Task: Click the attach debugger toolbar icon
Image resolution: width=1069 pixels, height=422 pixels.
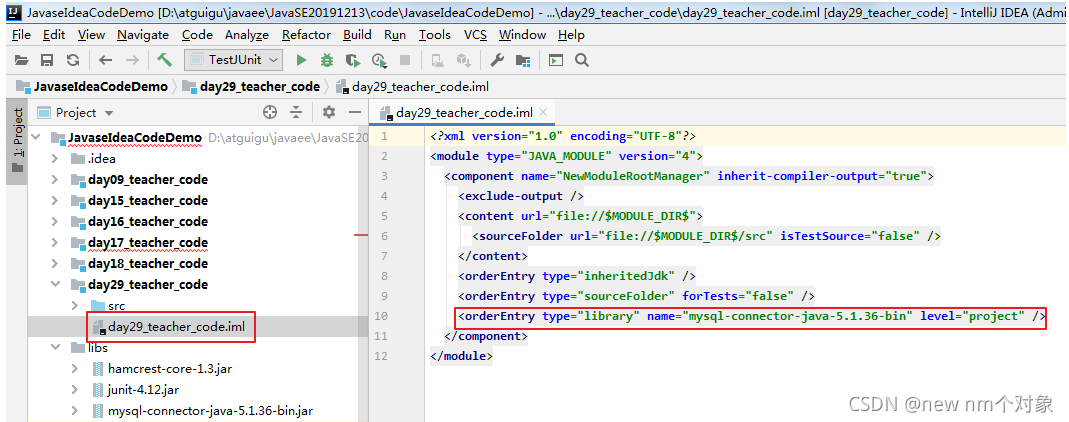Action: pyautogui.click(x=464, y=61)
